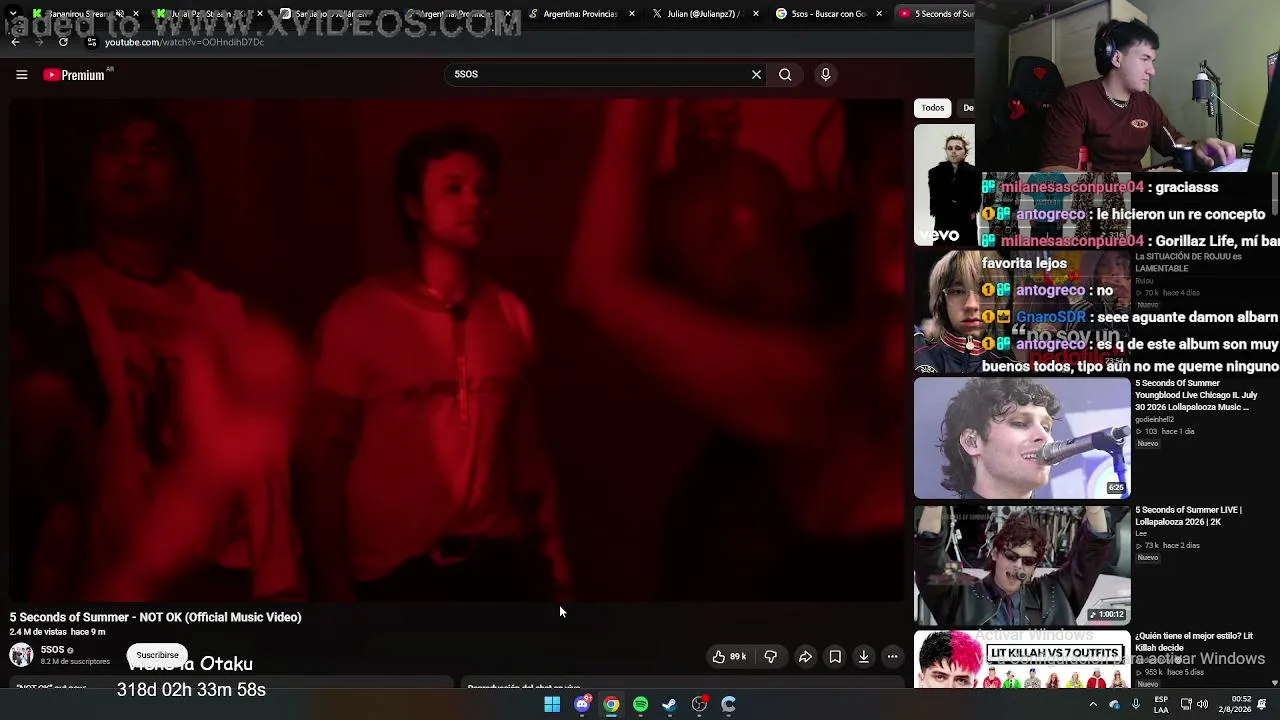The image size is (1280, 720).
Task: Close the 'Argentina: Provincias' tab
Action: pos(631,14)
